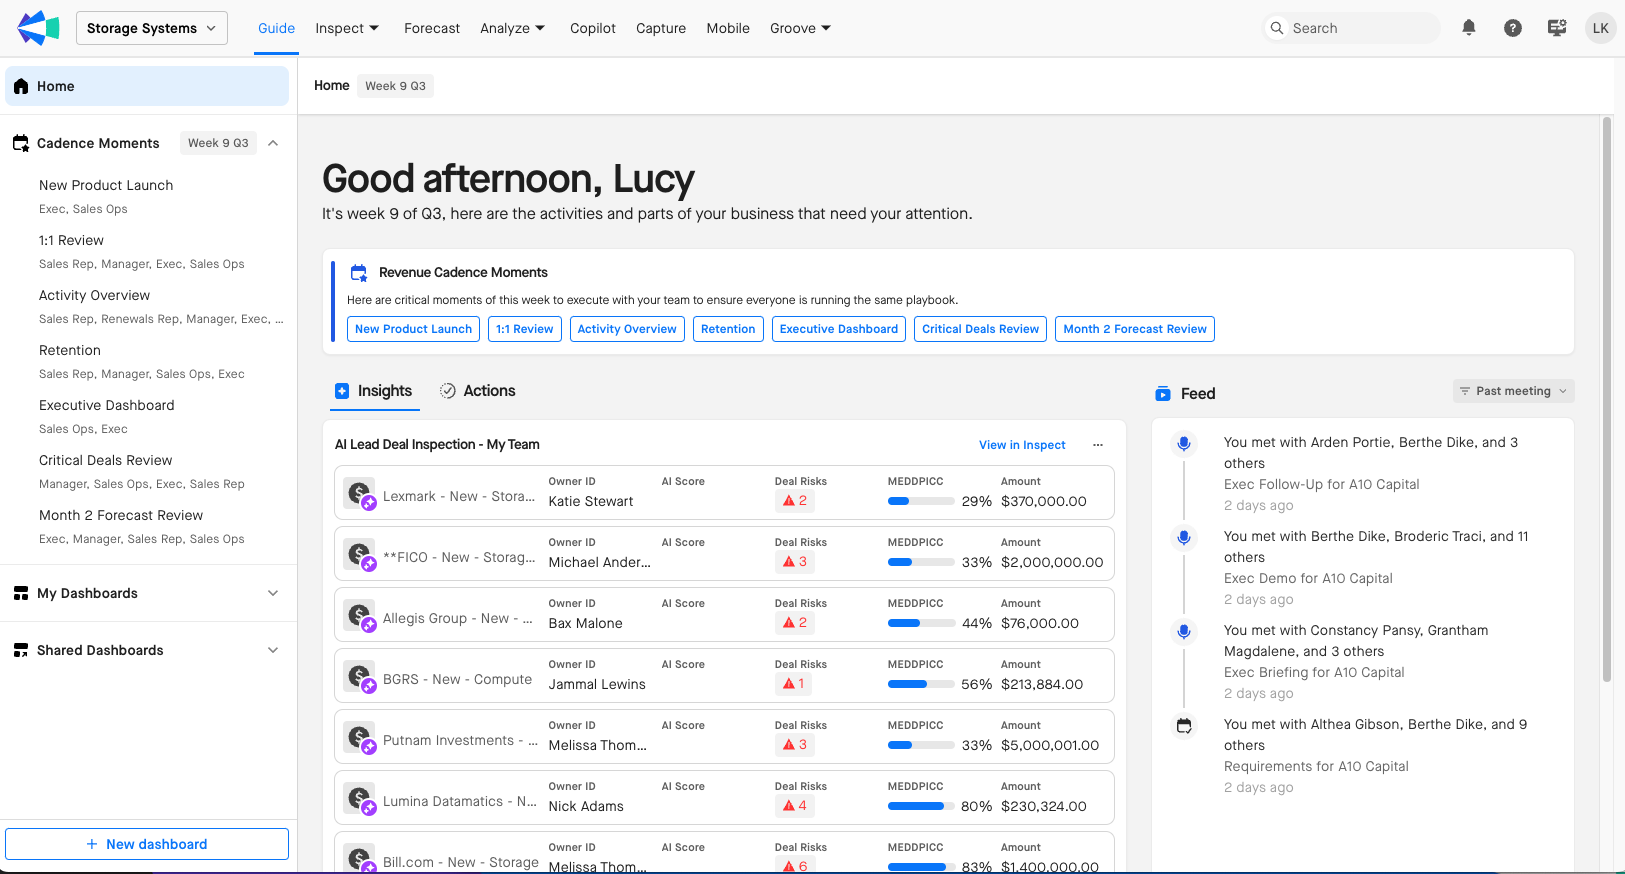The image size is (1625, 874).
Task: Click calendar icon for Requirements meeting
Action: [x=1184, y=726]
